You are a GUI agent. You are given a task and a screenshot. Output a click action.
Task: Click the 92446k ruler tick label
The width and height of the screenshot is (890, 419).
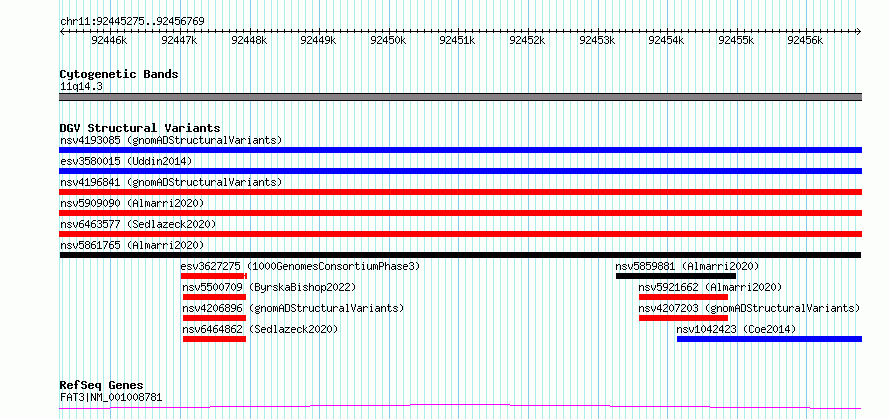coord(110,40)
